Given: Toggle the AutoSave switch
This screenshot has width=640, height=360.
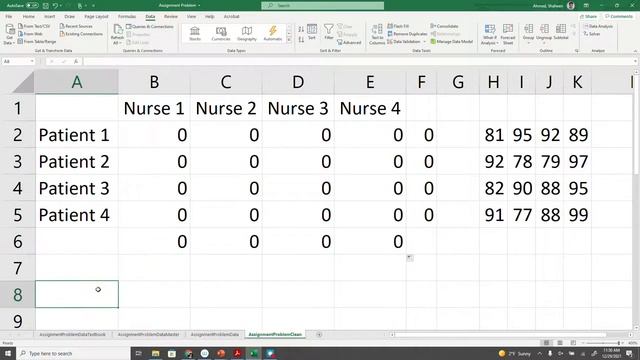Looking at the screenshot, I should (x=32, y=6).
